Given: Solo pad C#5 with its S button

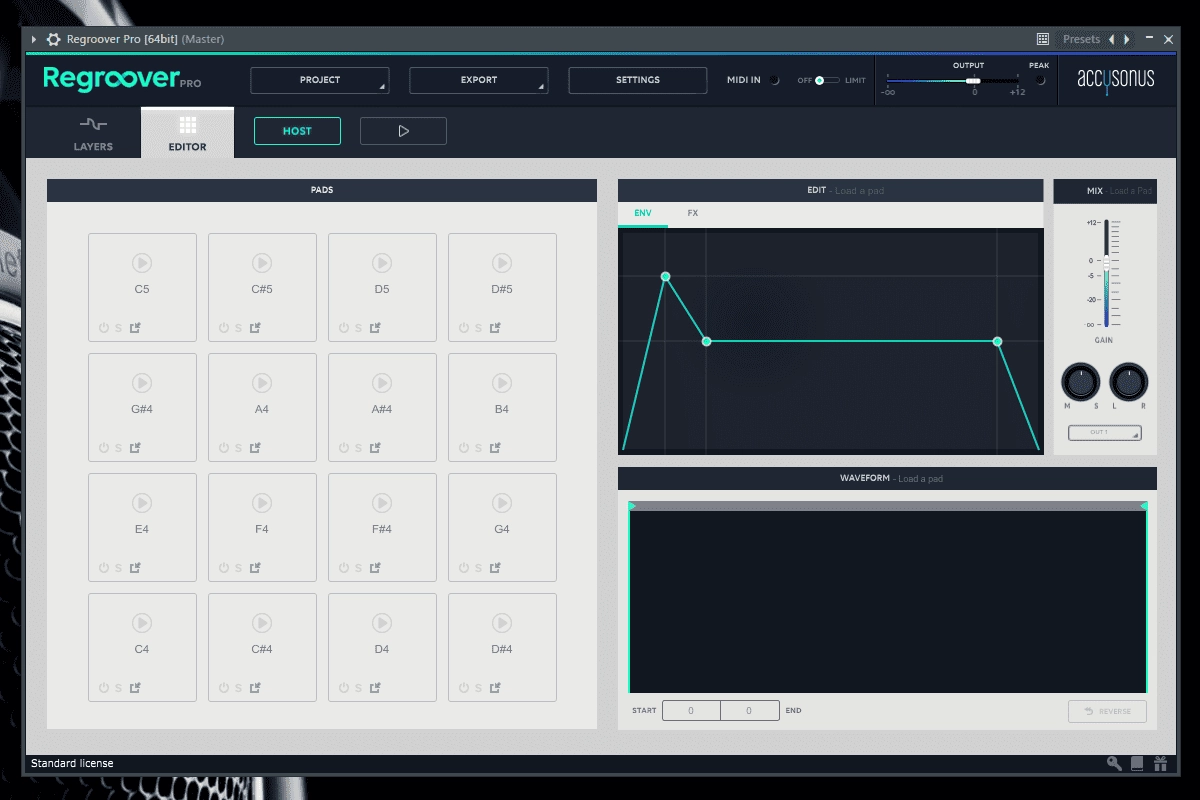Looking at the screenshot, I should [x=238, y=328].
